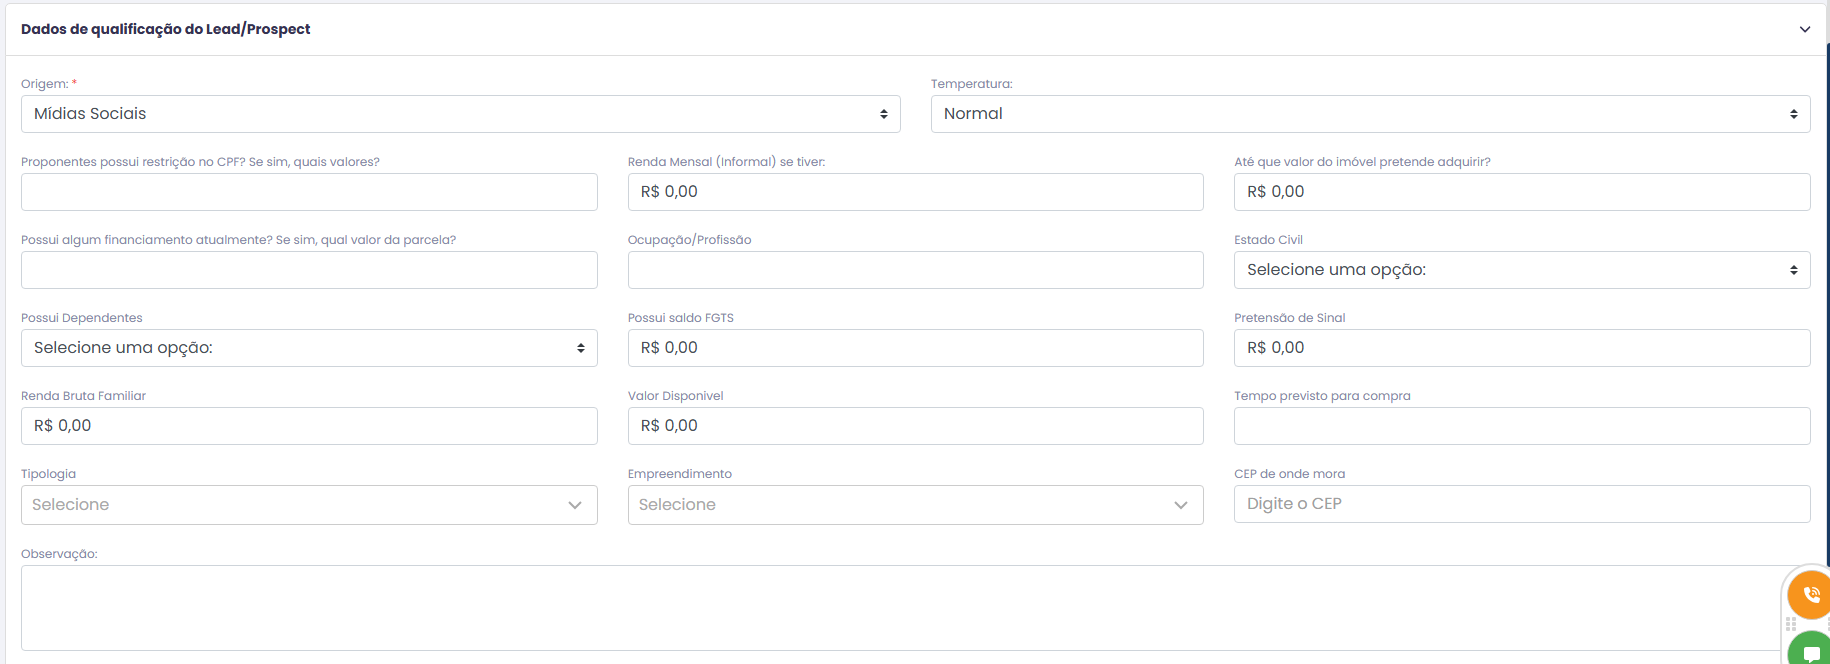Click the current financing parcela field

309,270
